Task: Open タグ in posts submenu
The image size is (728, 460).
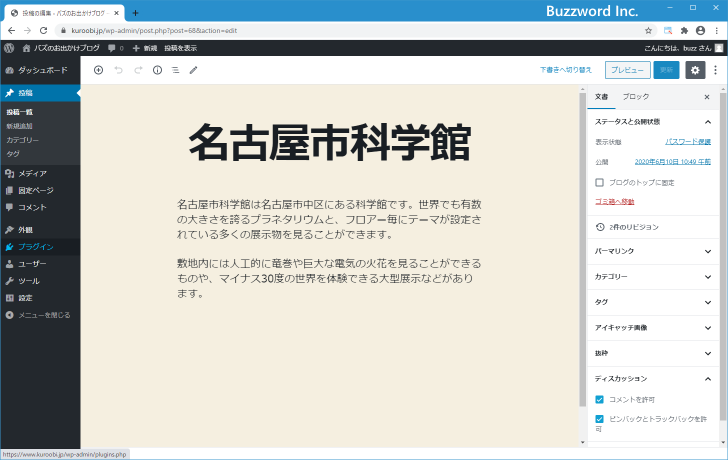Action: 13,154
